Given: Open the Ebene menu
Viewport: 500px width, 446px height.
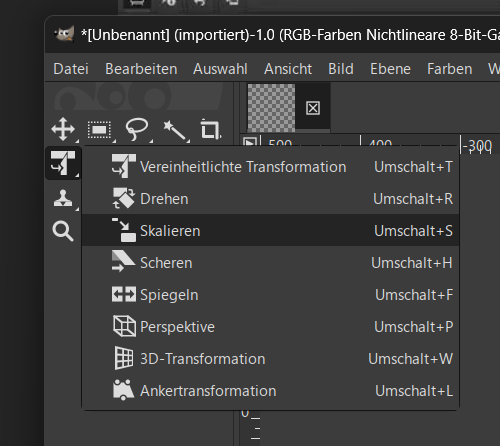Looking at the screenshot, I should 390,69.
